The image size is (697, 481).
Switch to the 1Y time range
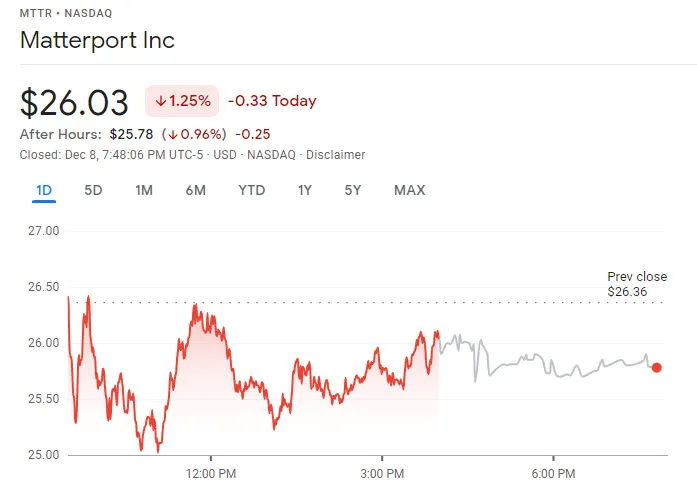click(305, 190)
